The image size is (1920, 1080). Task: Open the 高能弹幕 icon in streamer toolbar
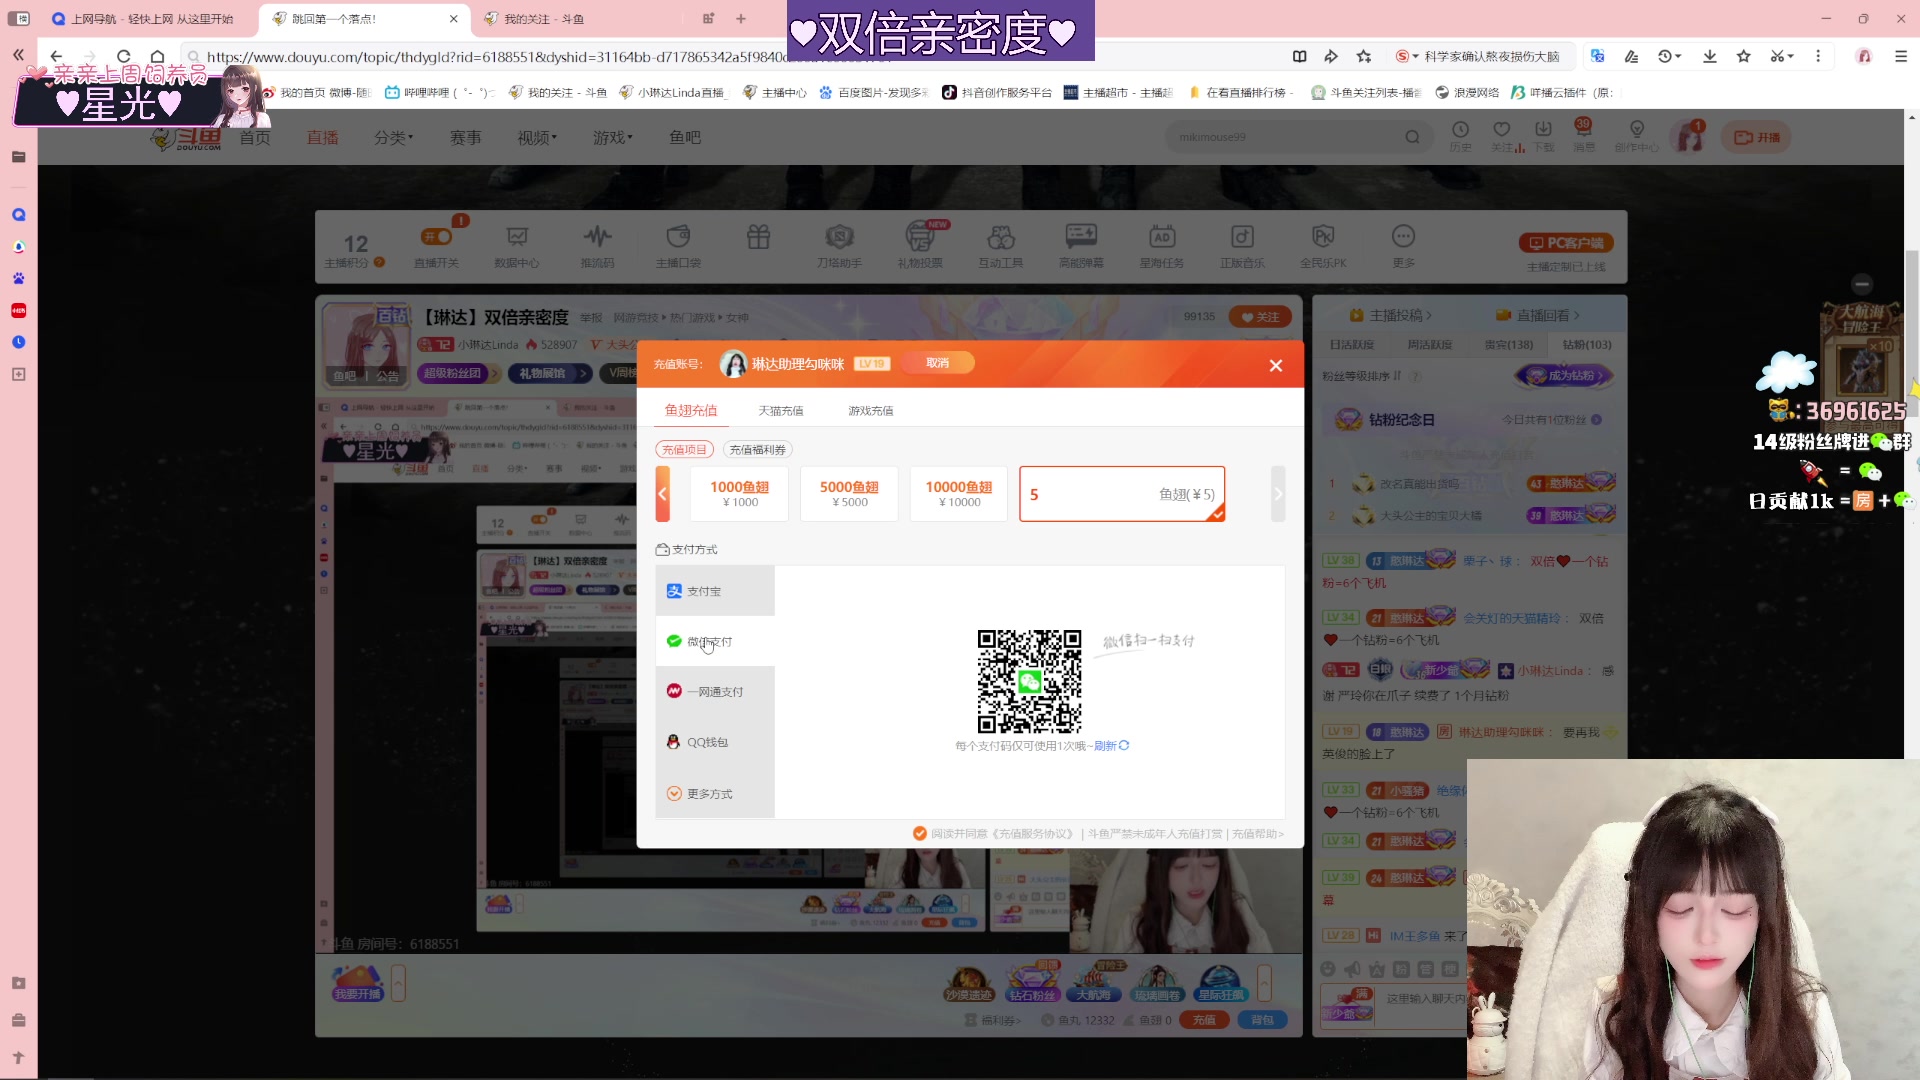point(1081,246)
